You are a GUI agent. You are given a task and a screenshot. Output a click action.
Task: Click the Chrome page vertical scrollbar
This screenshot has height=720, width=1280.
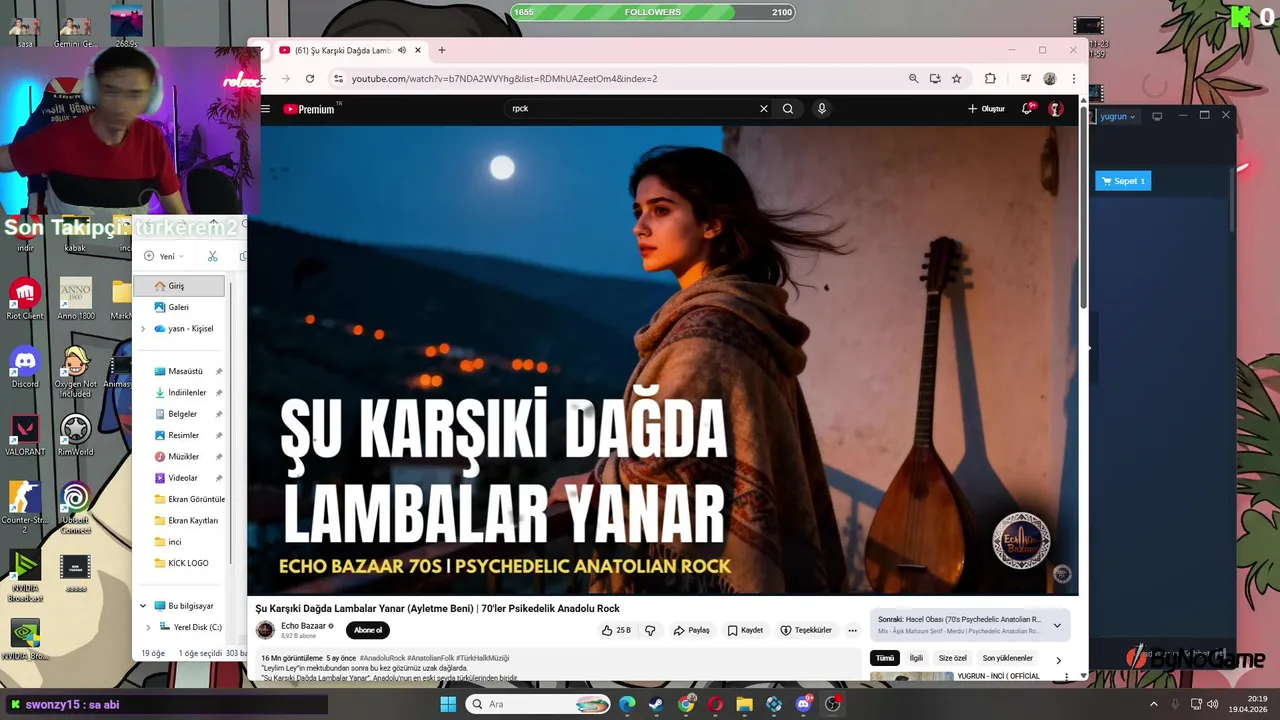pos(1083,205)
